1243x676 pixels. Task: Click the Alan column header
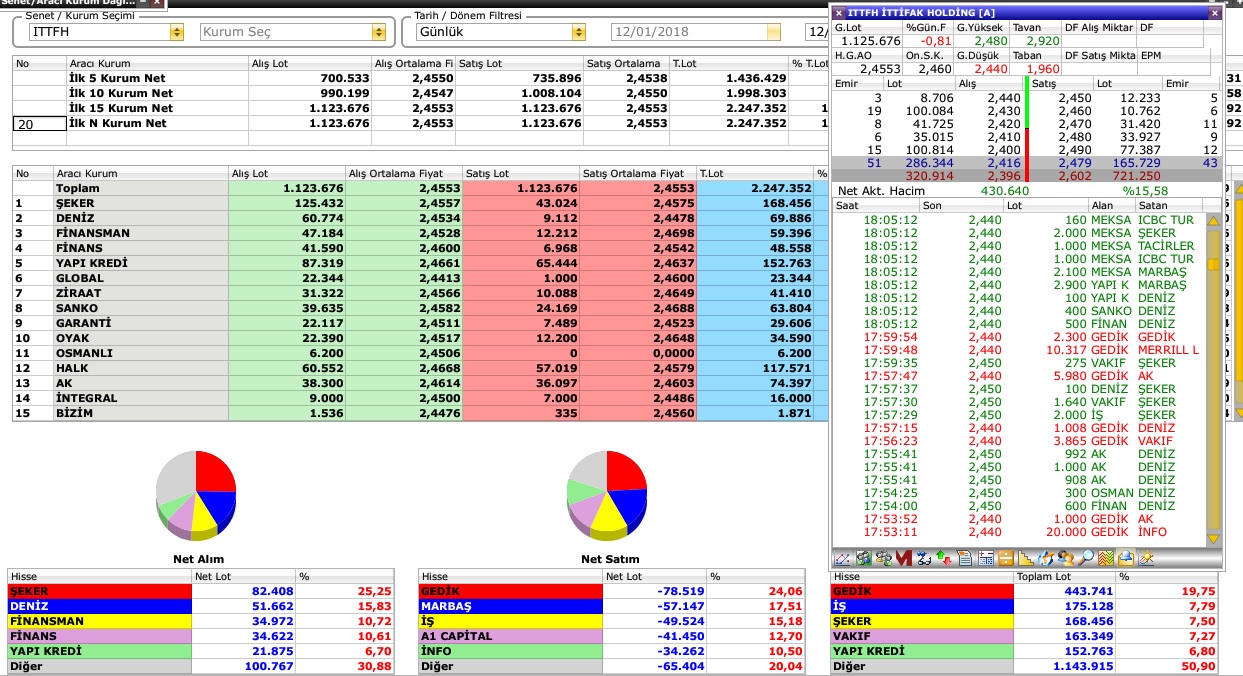tap(1113, 205)
